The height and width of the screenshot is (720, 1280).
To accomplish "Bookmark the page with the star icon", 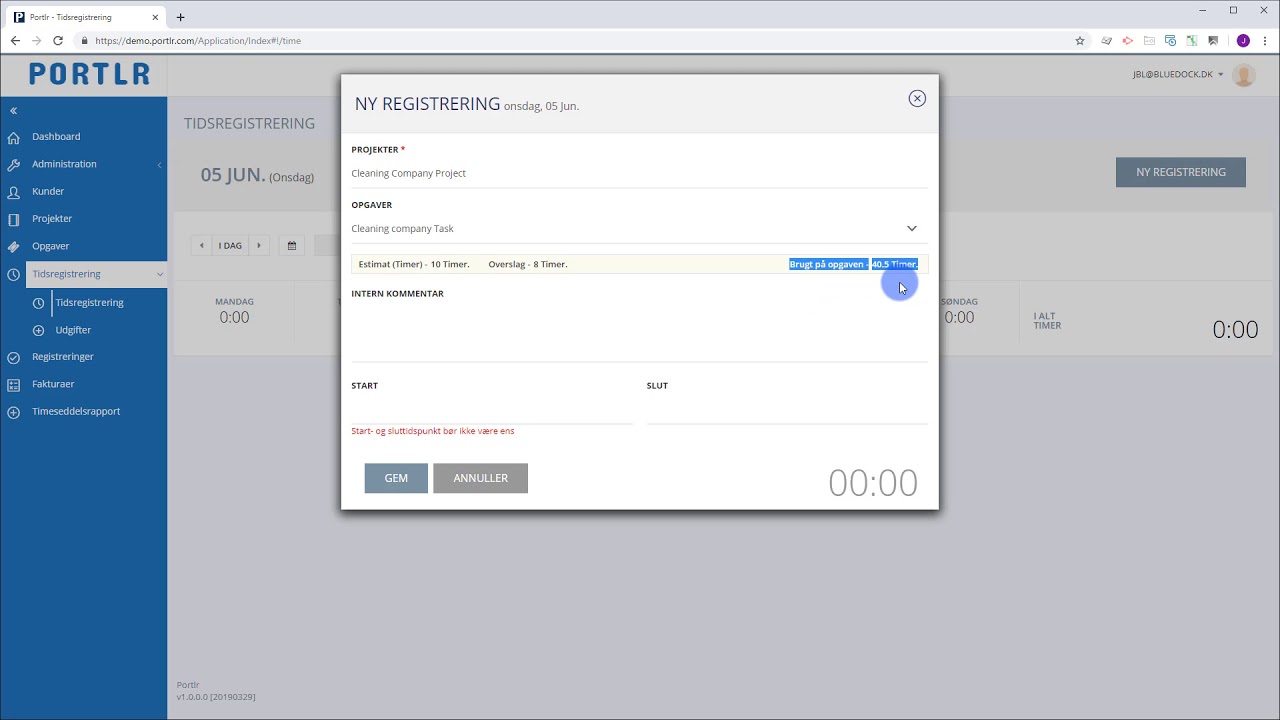I will click(x=1080, y=41).
